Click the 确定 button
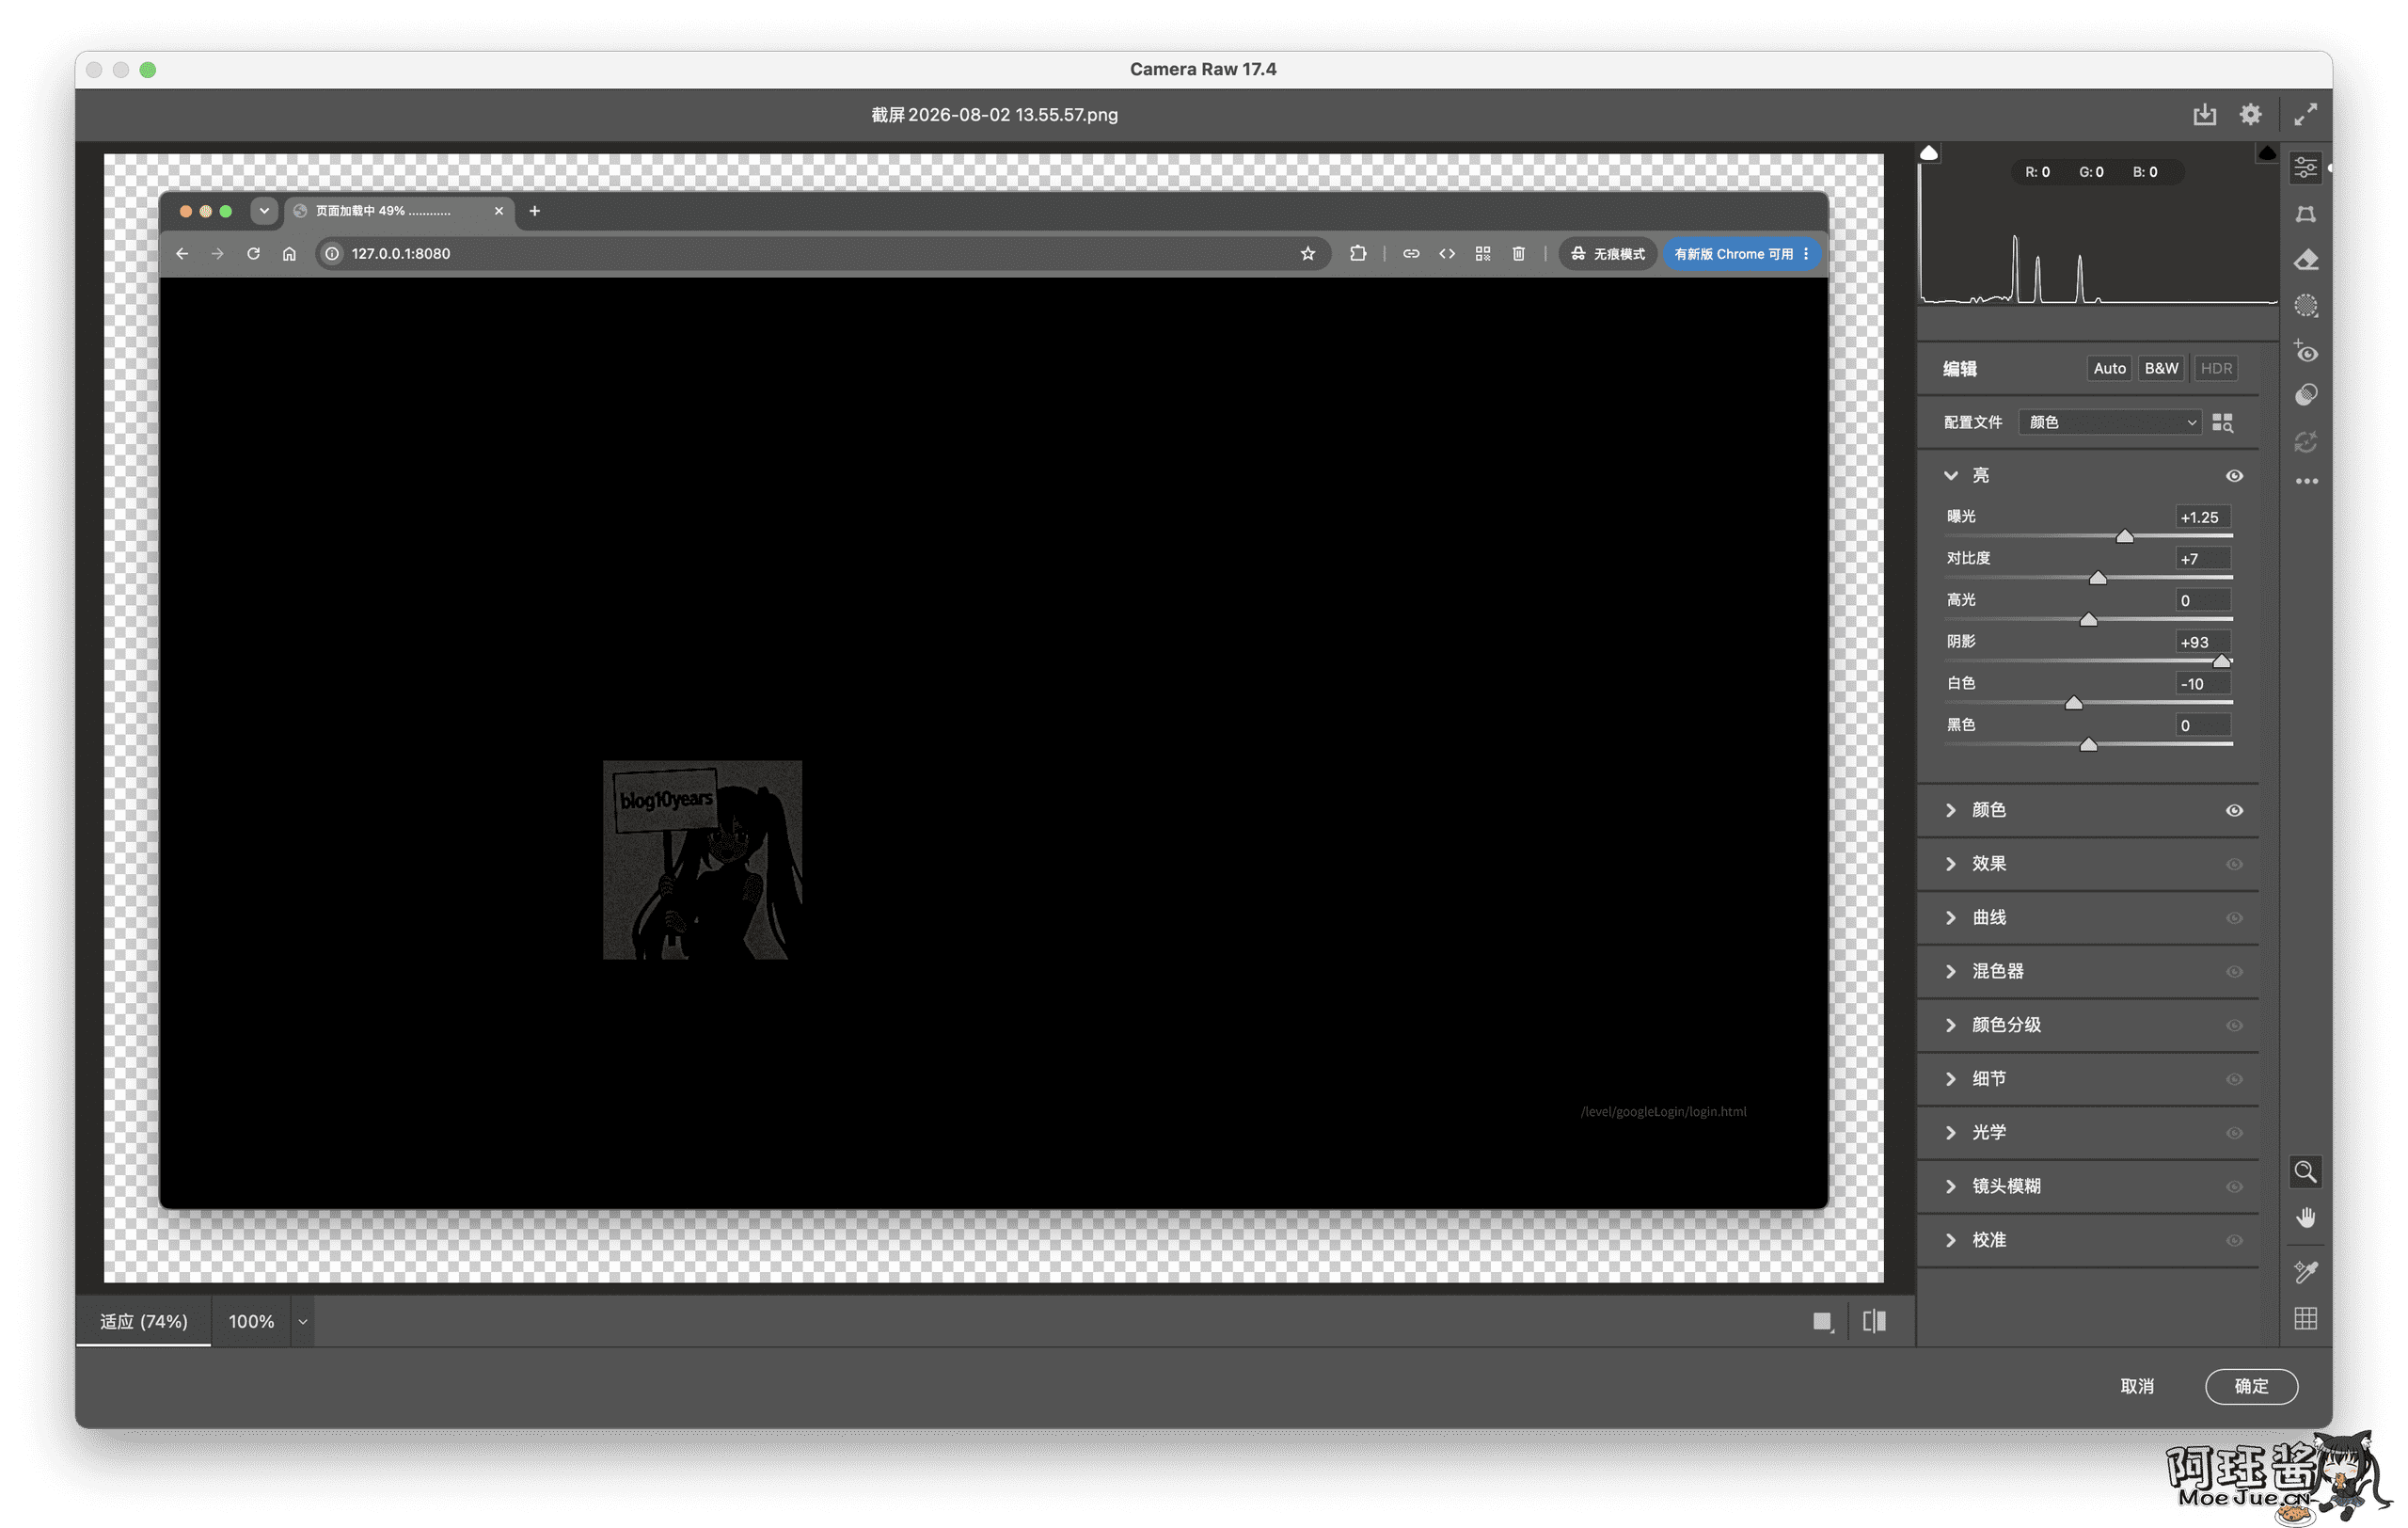Viewport: 2408px width, 1528px height. [2251, 1386]
